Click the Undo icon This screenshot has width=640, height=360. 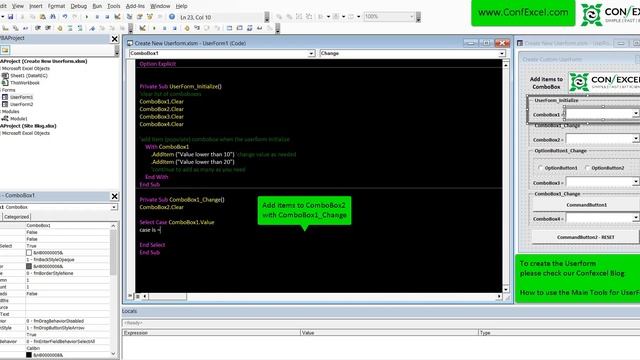coord(65,17)
